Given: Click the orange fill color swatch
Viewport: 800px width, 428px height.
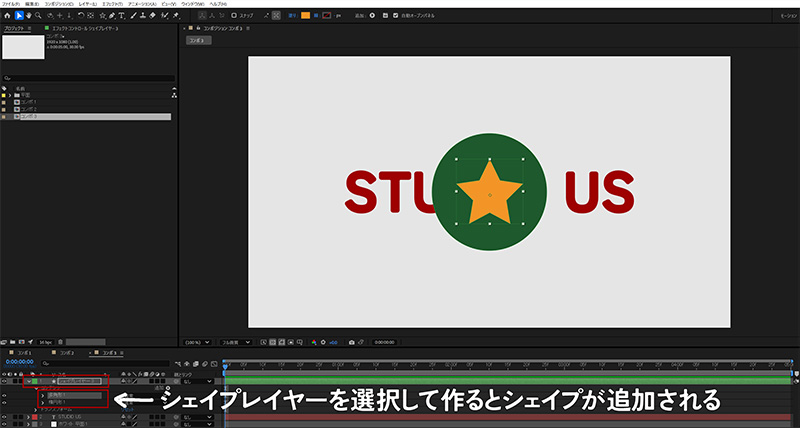Looking at the screenshot, I should click(x=306, y=16).
